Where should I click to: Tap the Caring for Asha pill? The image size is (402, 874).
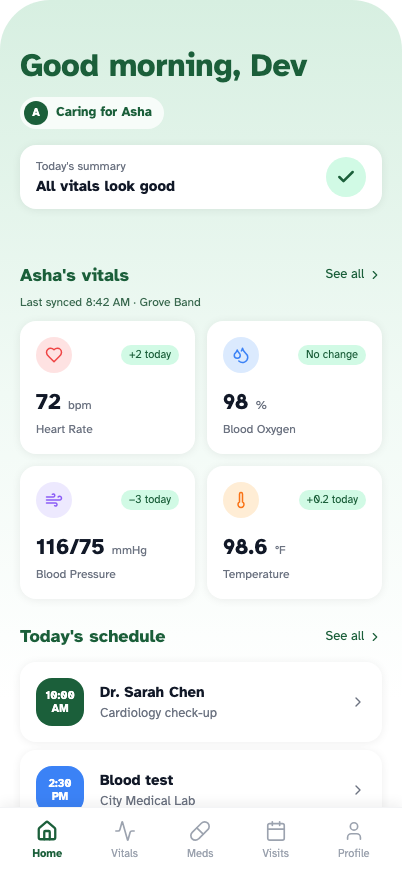pyautogui.click(x=92, y=113)
